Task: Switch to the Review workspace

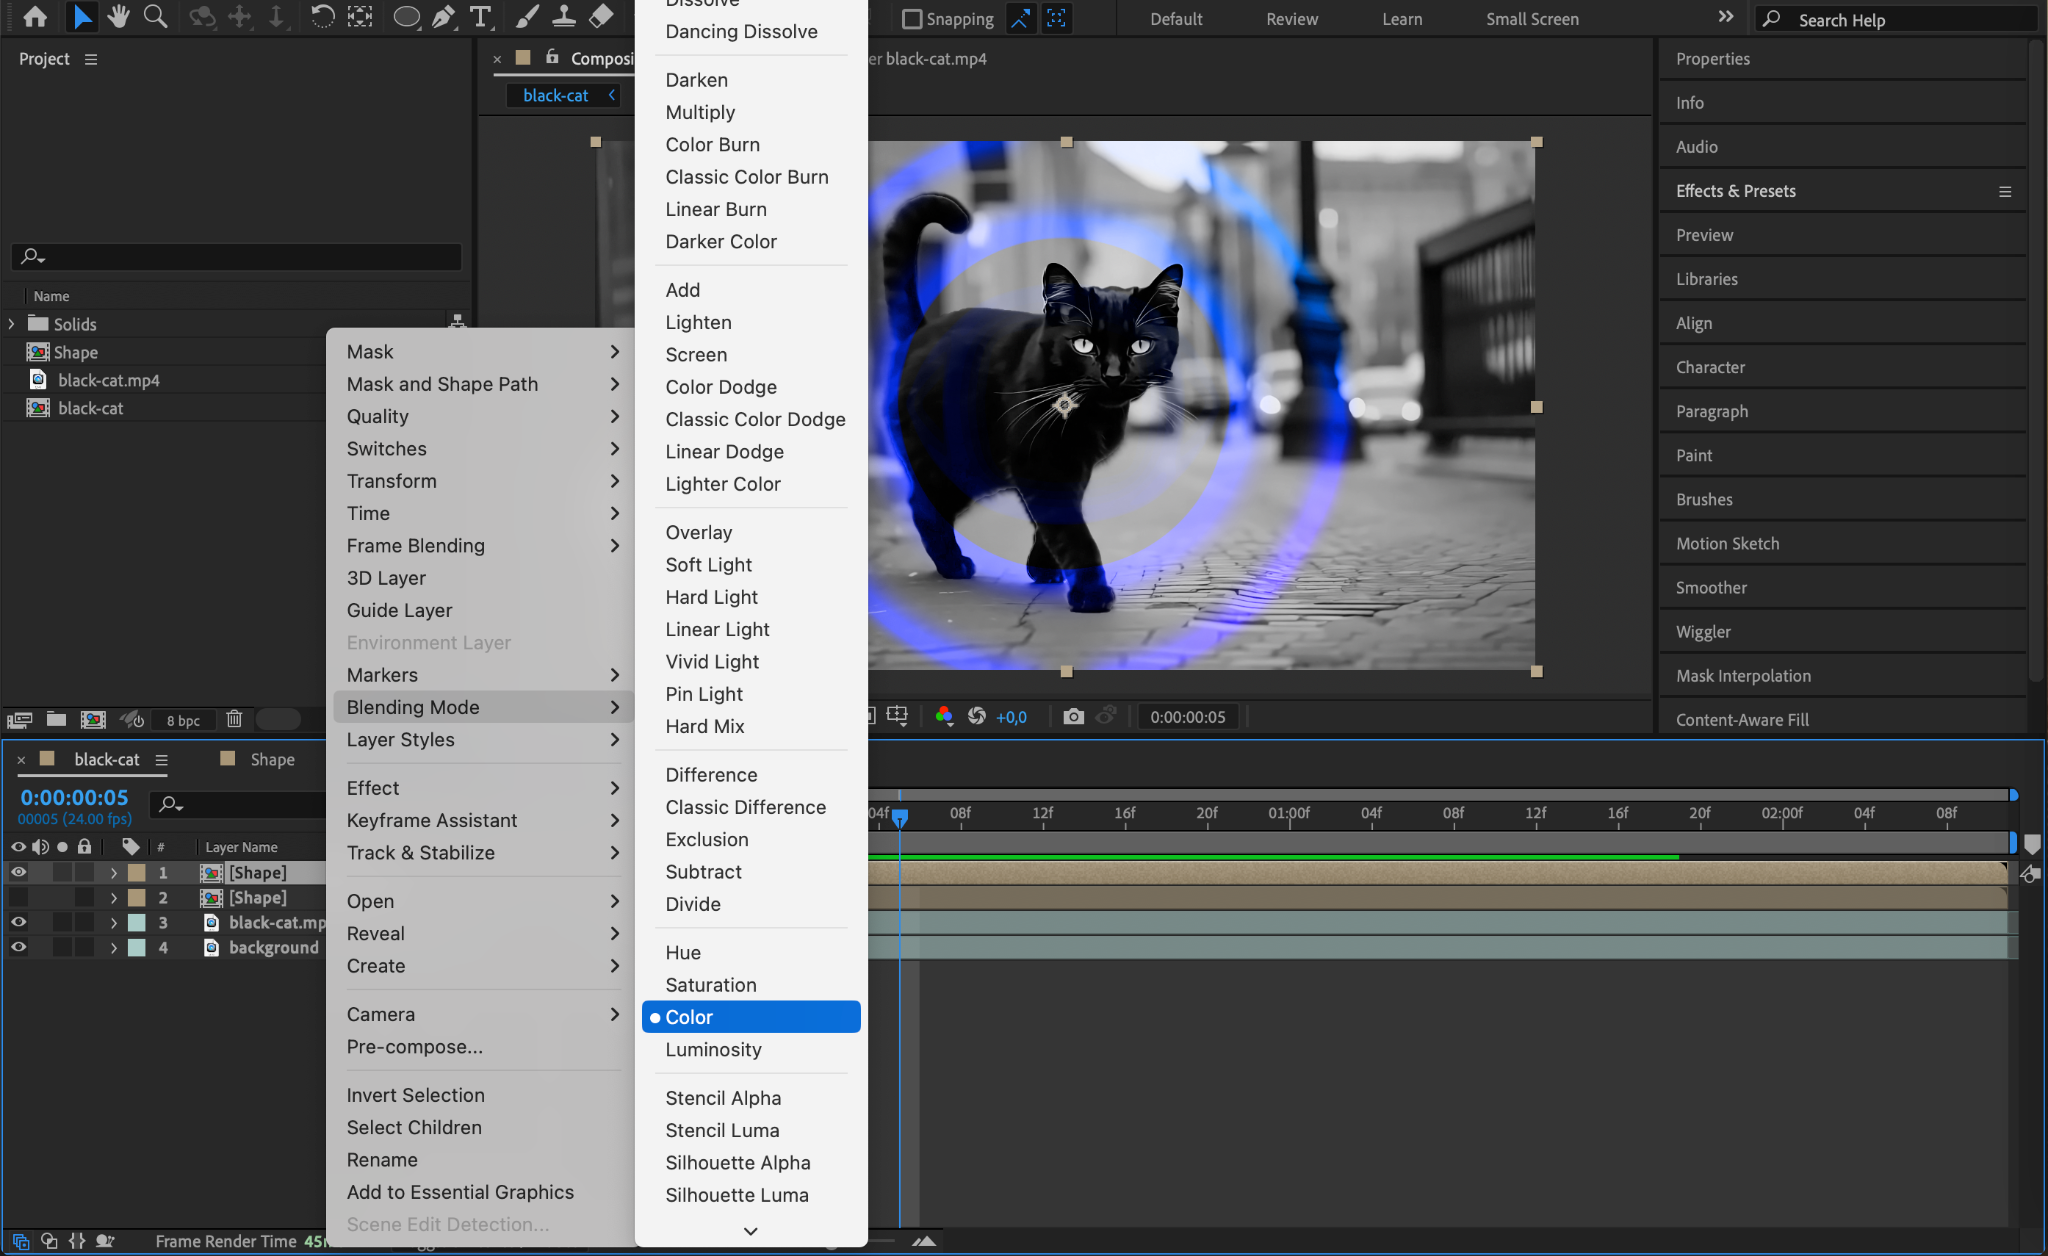Action: pyautogui.click(x=1291, y=19)
